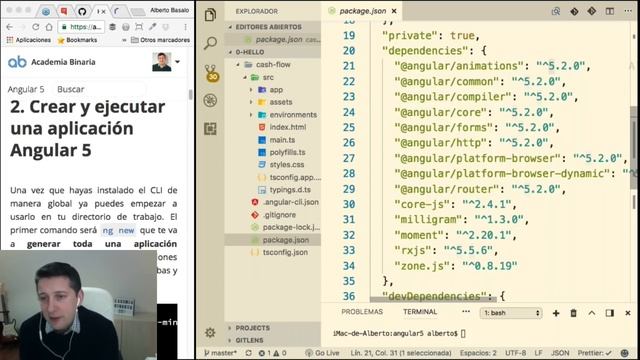Click the database stack extension icon in Chrome

tap(112, 27)
